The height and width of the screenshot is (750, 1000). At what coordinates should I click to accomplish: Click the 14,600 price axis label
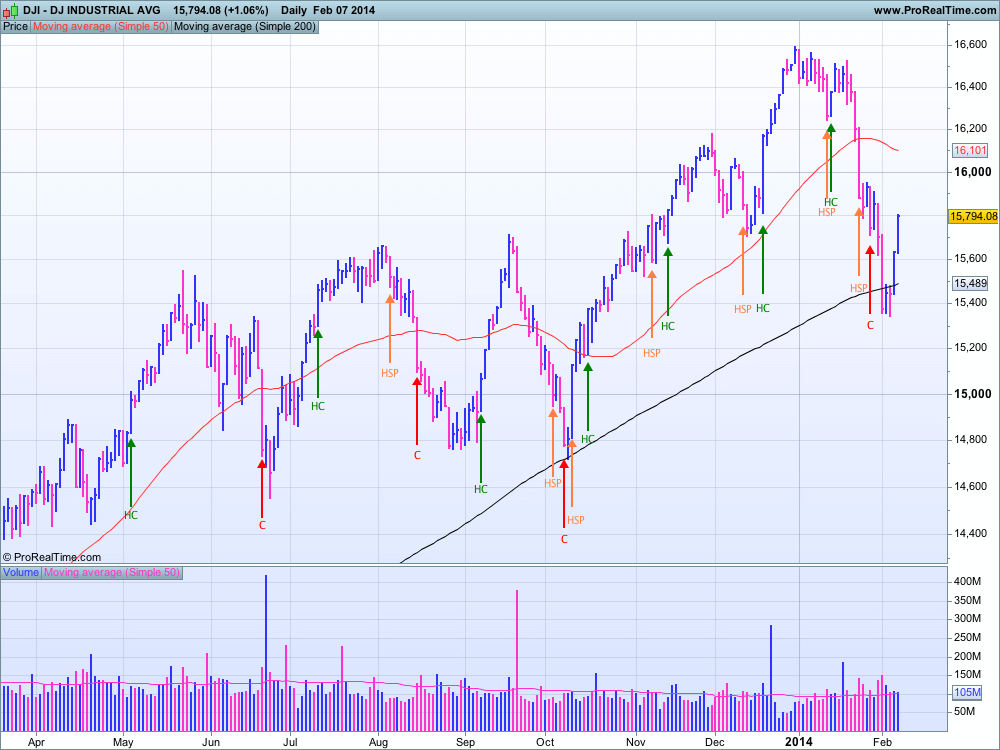tap(970, 487)
